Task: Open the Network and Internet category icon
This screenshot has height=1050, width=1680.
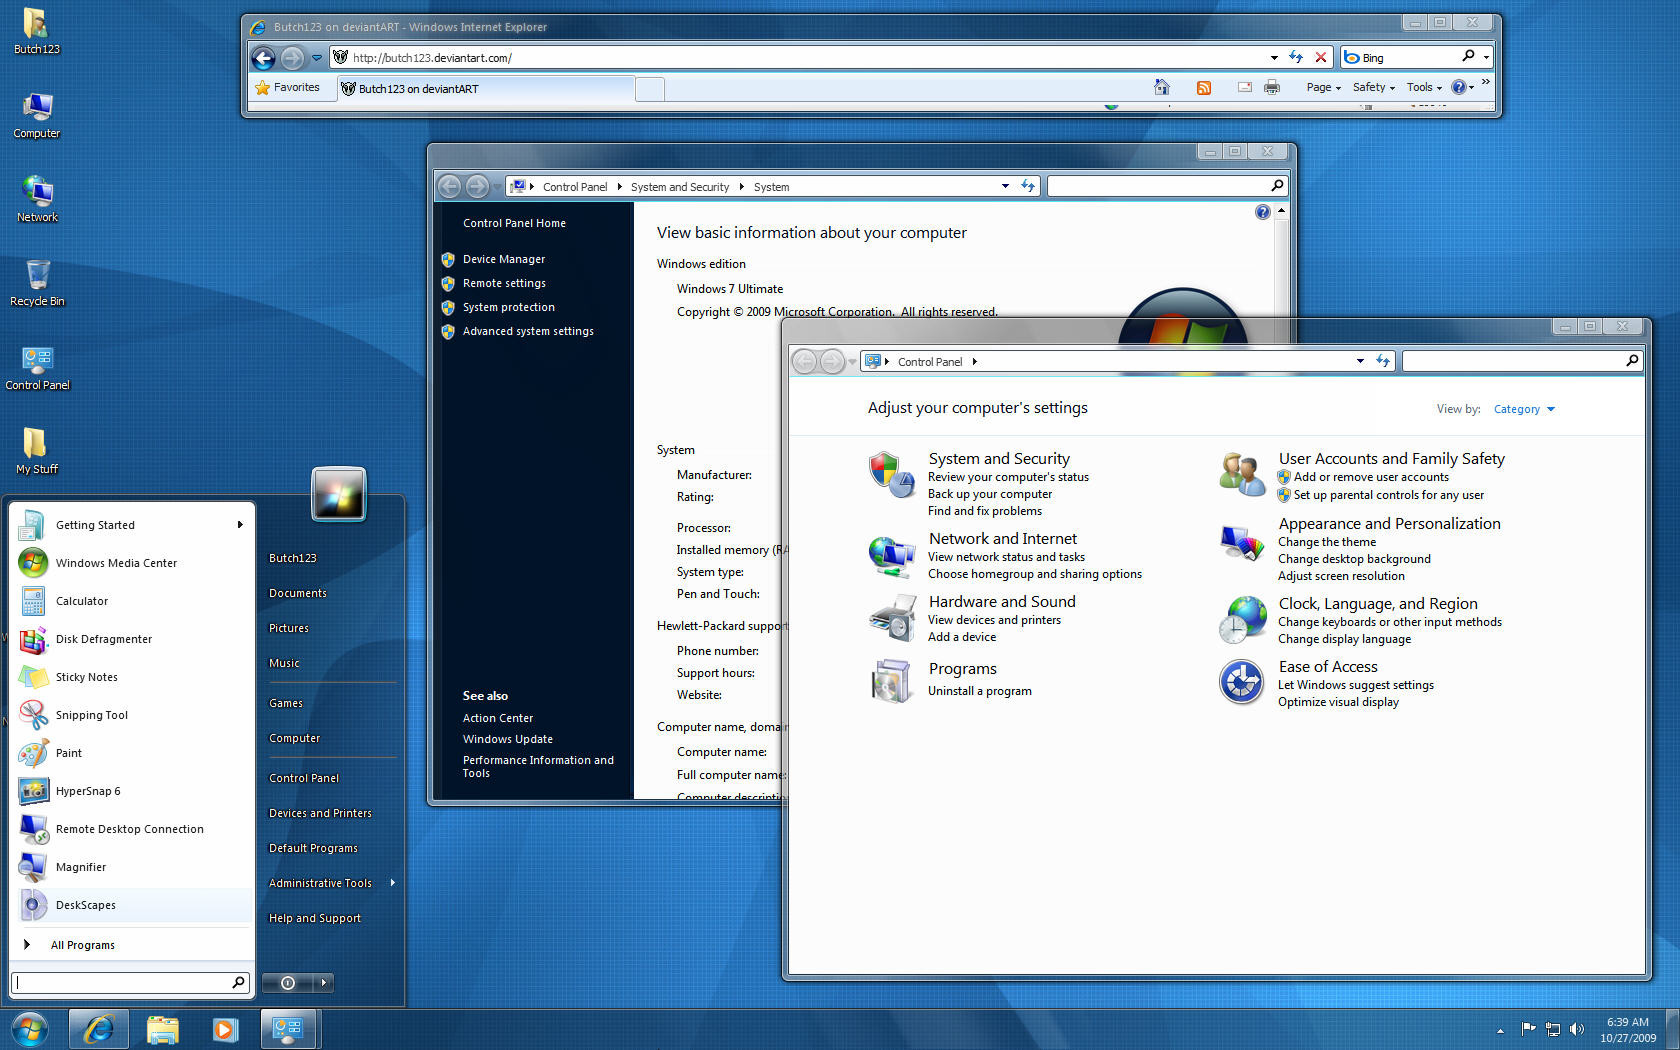Action: point(892,556)
